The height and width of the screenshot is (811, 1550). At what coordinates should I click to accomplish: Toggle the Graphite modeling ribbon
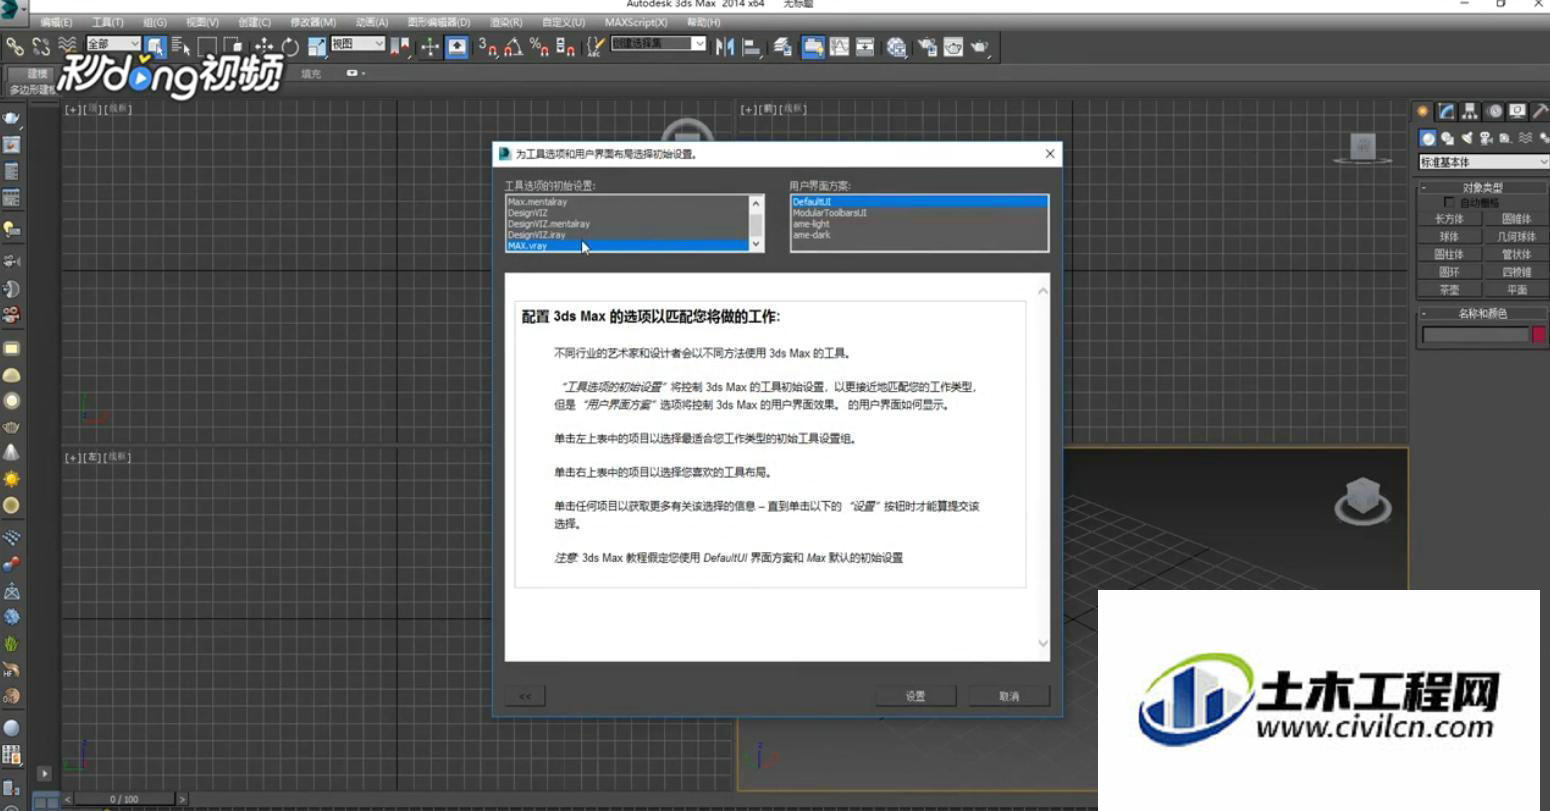(x=813, y=46)
